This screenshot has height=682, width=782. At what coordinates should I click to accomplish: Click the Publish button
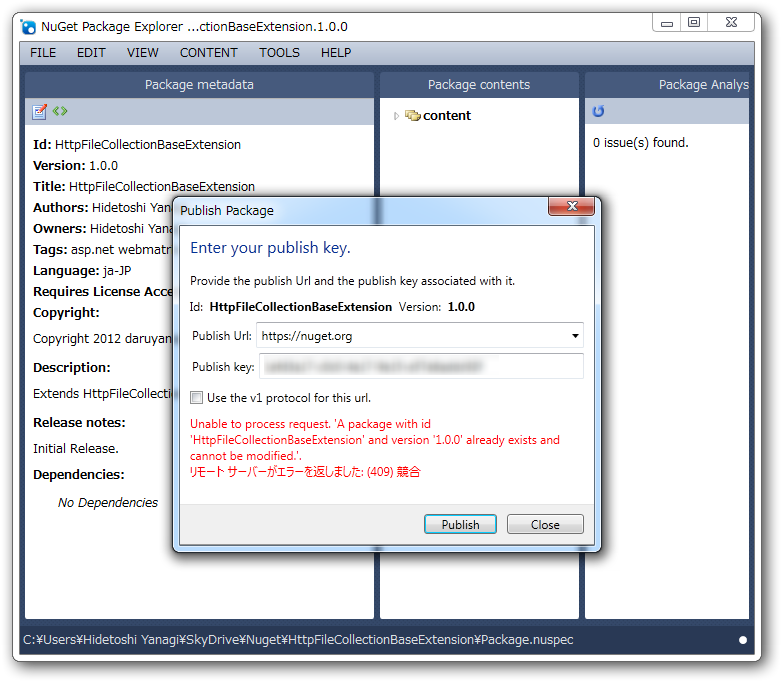coord(460,524)
